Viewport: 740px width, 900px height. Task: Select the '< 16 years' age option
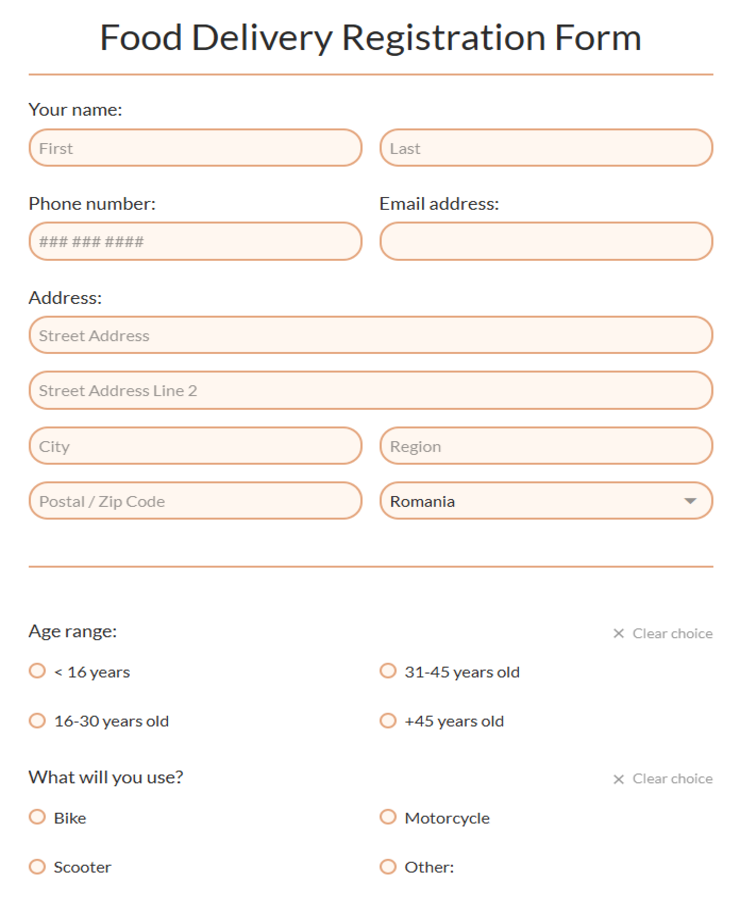[x=38, y=671]
